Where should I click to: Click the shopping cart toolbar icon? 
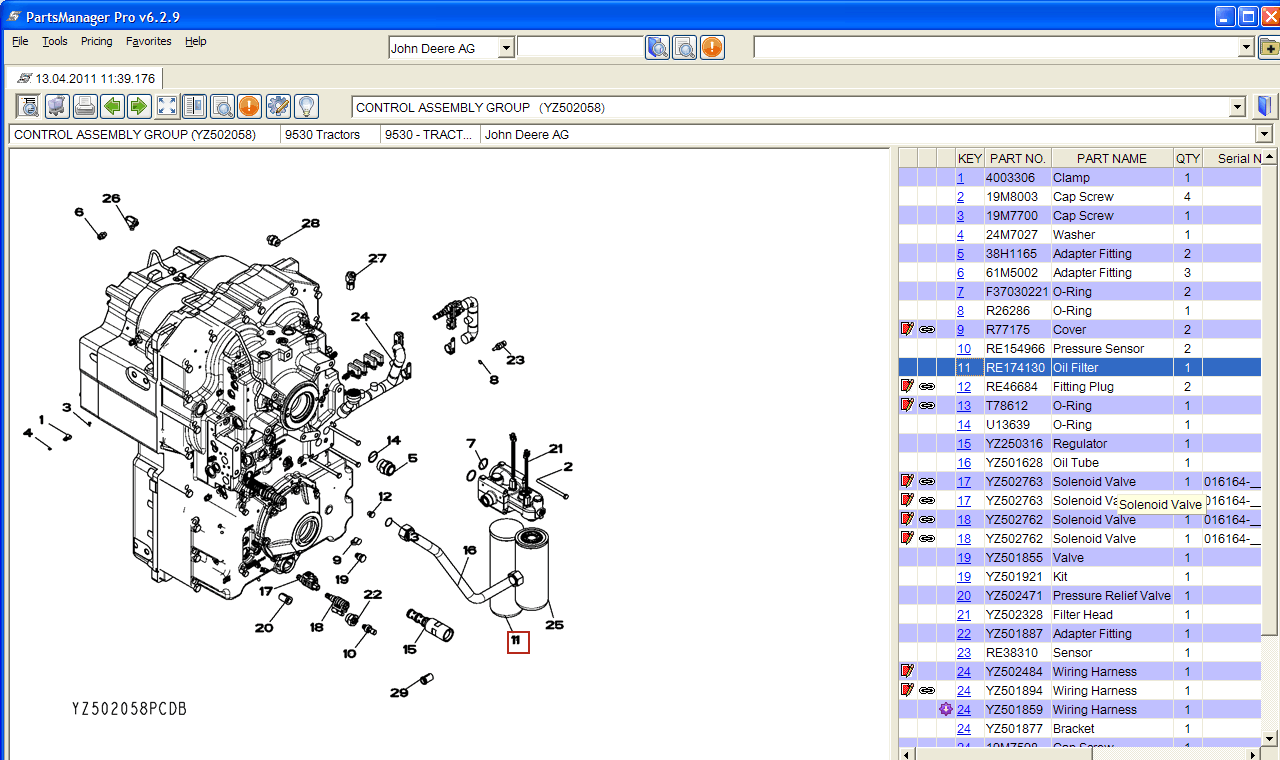(57, 106)
